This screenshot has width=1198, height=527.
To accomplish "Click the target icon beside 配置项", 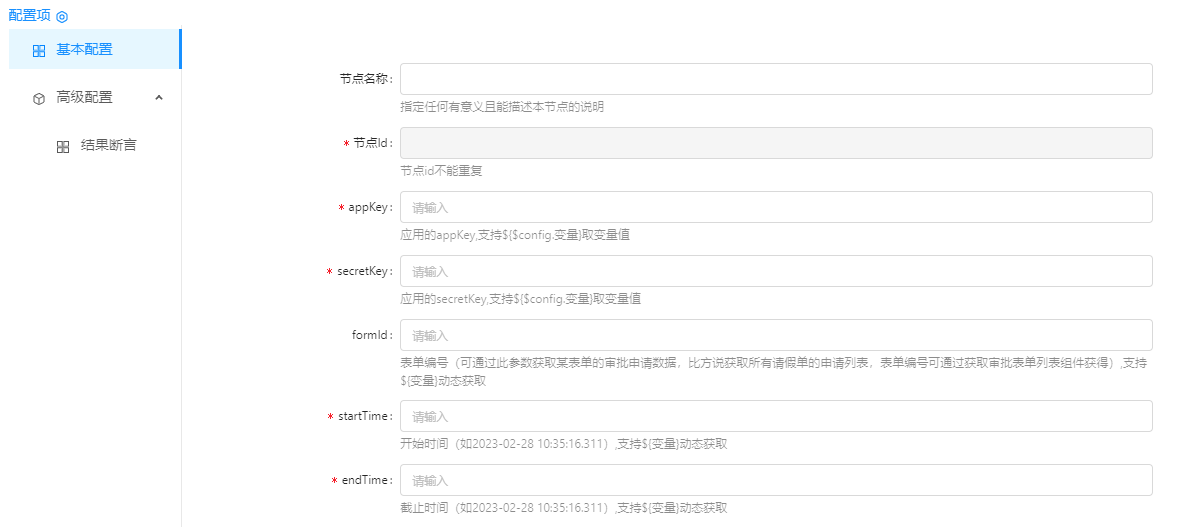I will (62, 17).
